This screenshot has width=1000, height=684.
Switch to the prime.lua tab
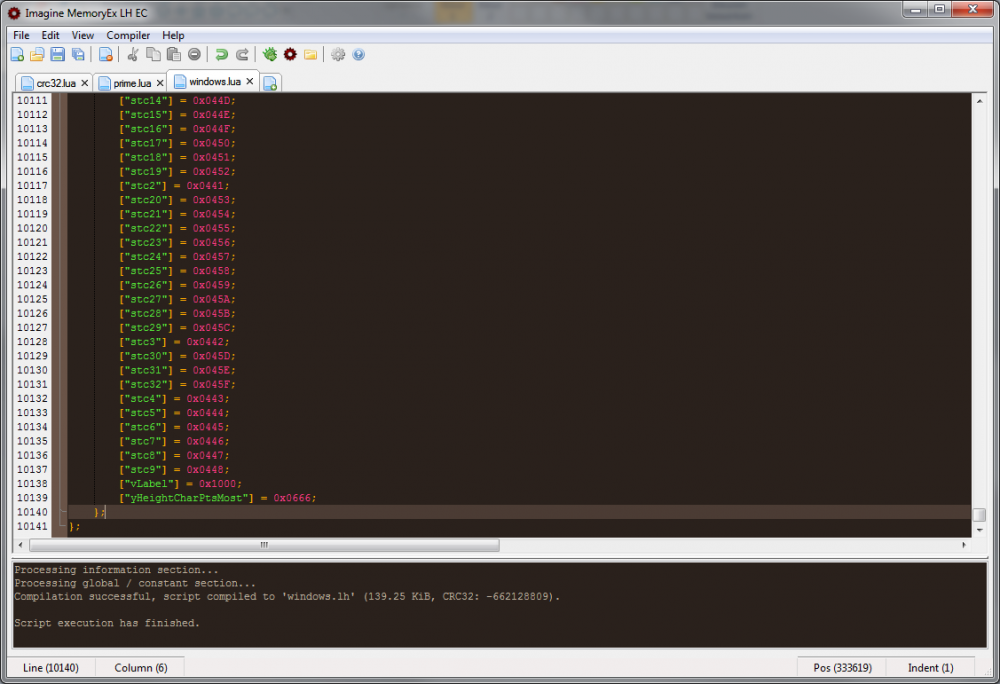pyautogui.click(x=130, y=83)
